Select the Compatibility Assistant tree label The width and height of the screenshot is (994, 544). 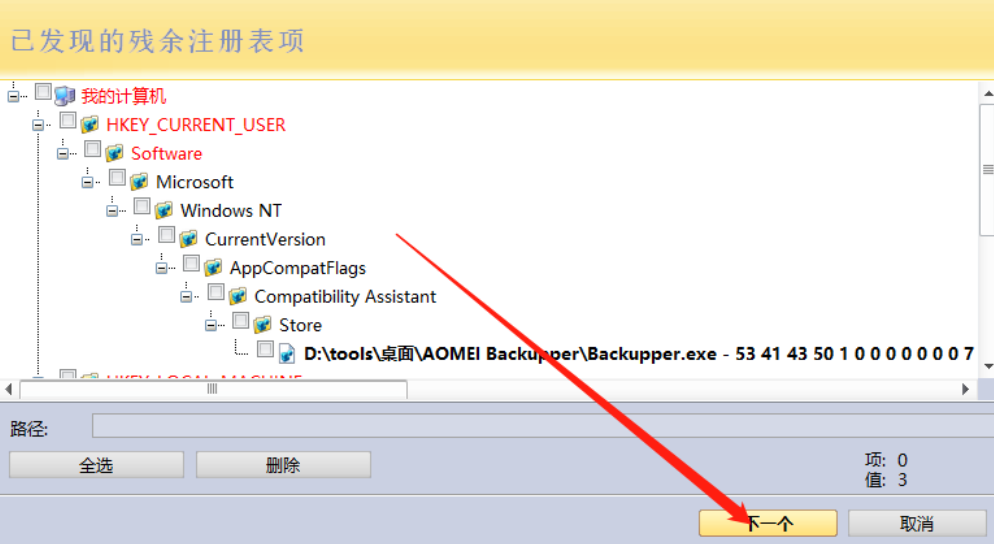(x=345, y=296)
